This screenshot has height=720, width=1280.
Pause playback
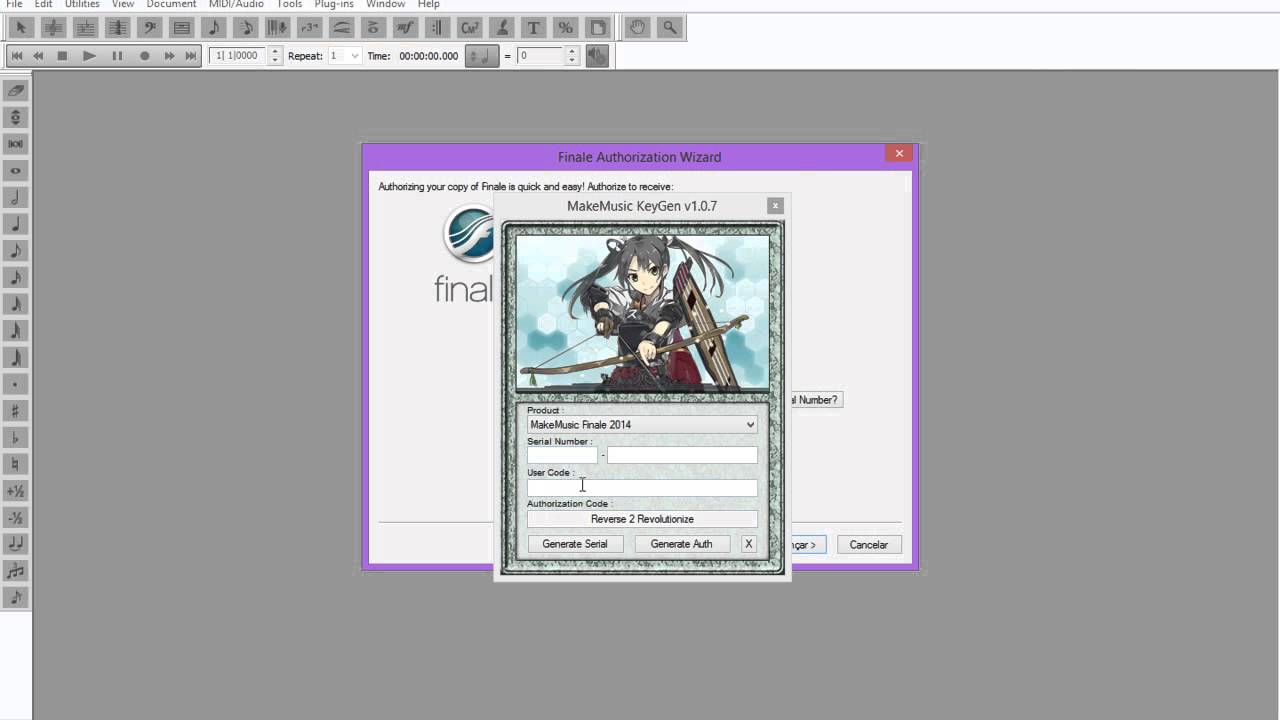[117, 56]
